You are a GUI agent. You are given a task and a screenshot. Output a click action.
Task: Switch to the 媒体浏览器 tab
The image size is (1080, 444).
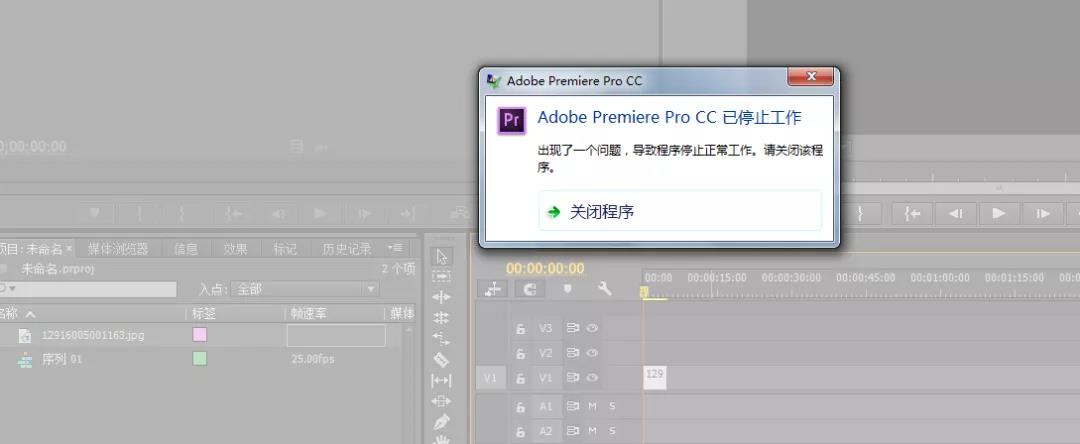point(118,249)
